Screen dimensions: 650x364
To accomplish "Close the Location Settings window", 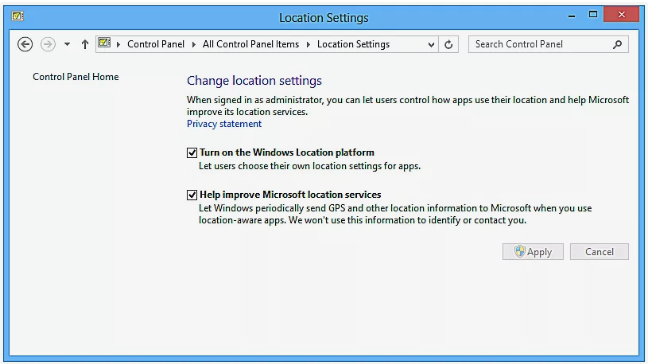I will pyautogui.click(x=621, y=15).
